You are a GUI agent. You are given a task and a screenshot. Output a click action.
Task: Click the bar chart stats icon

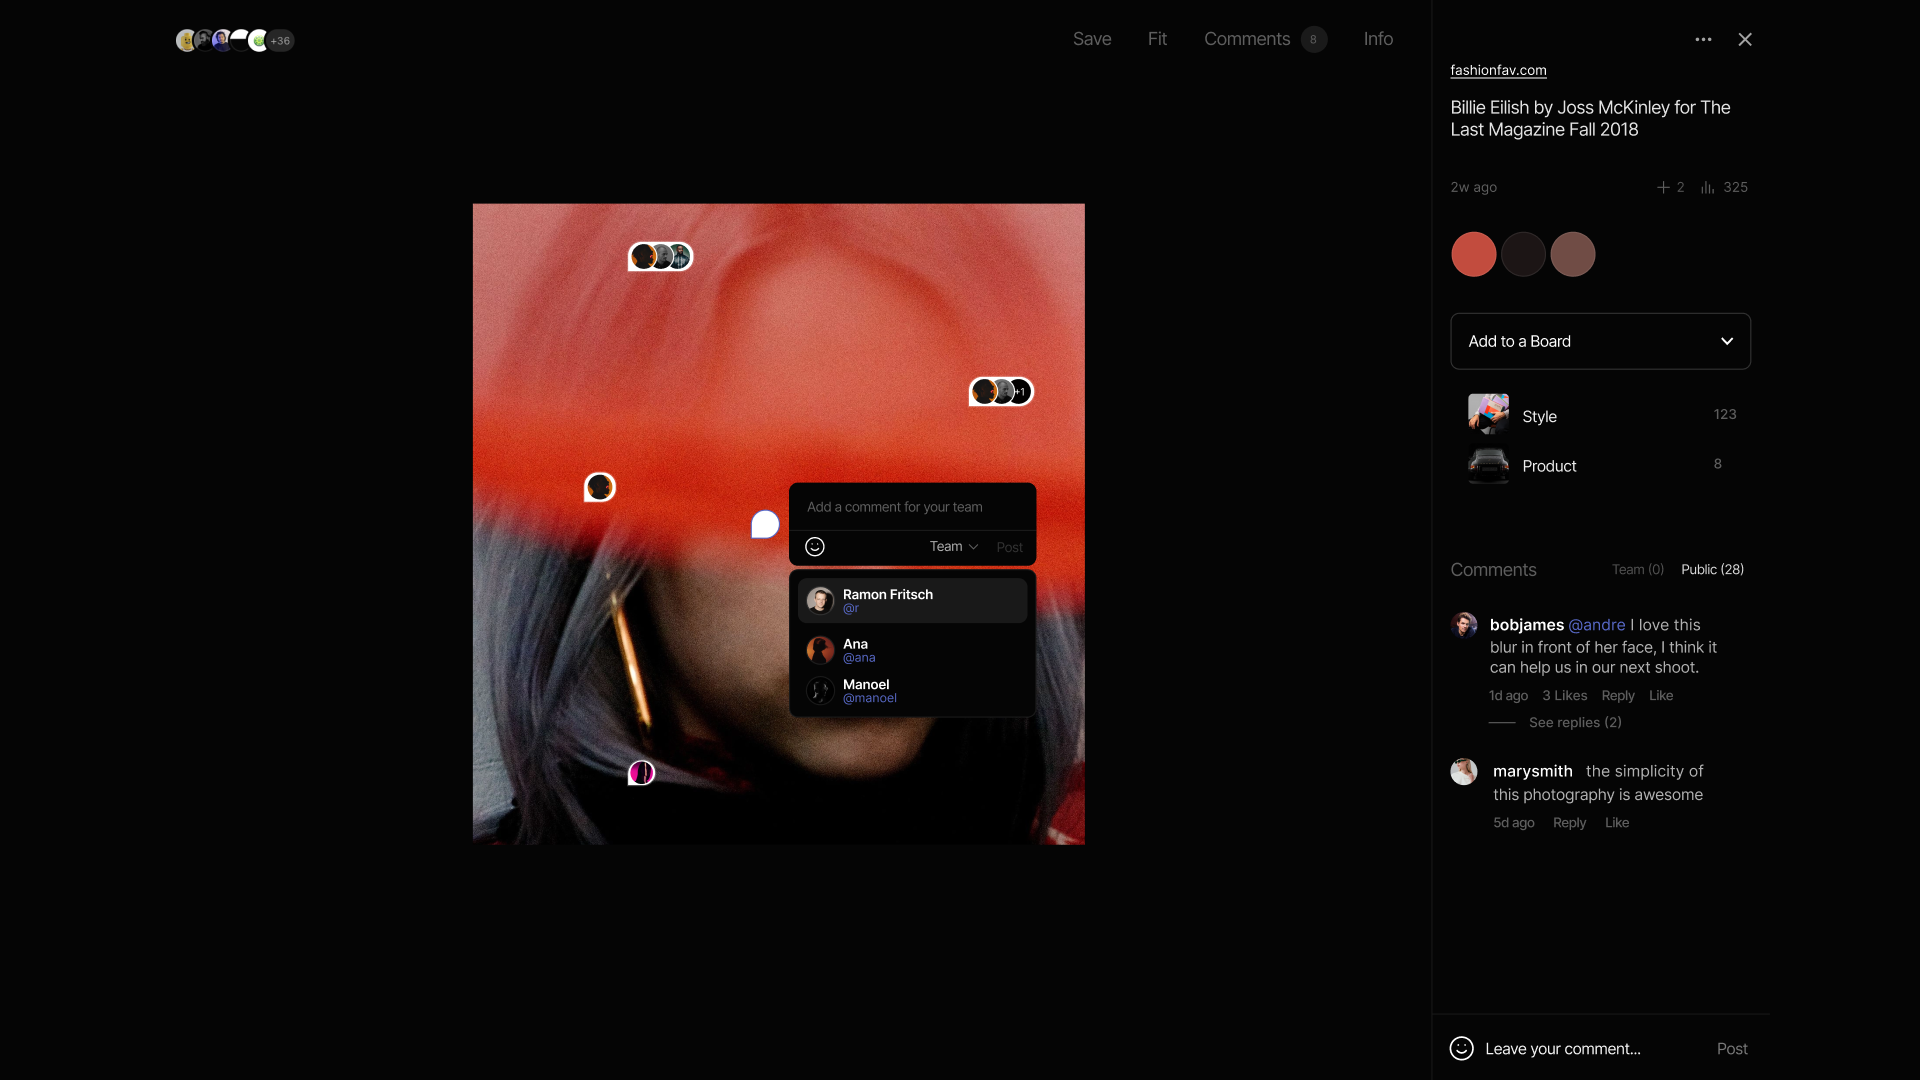1708,187
